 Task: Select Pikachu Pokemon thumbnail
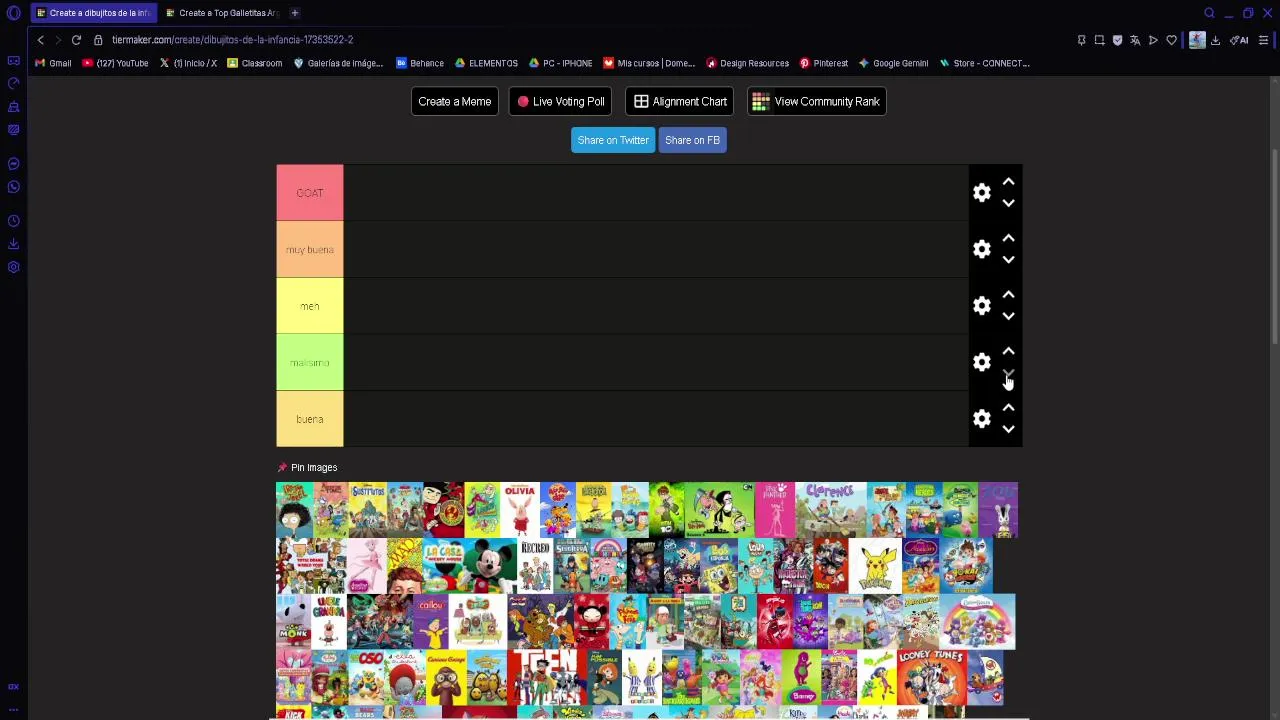(875, 566)
